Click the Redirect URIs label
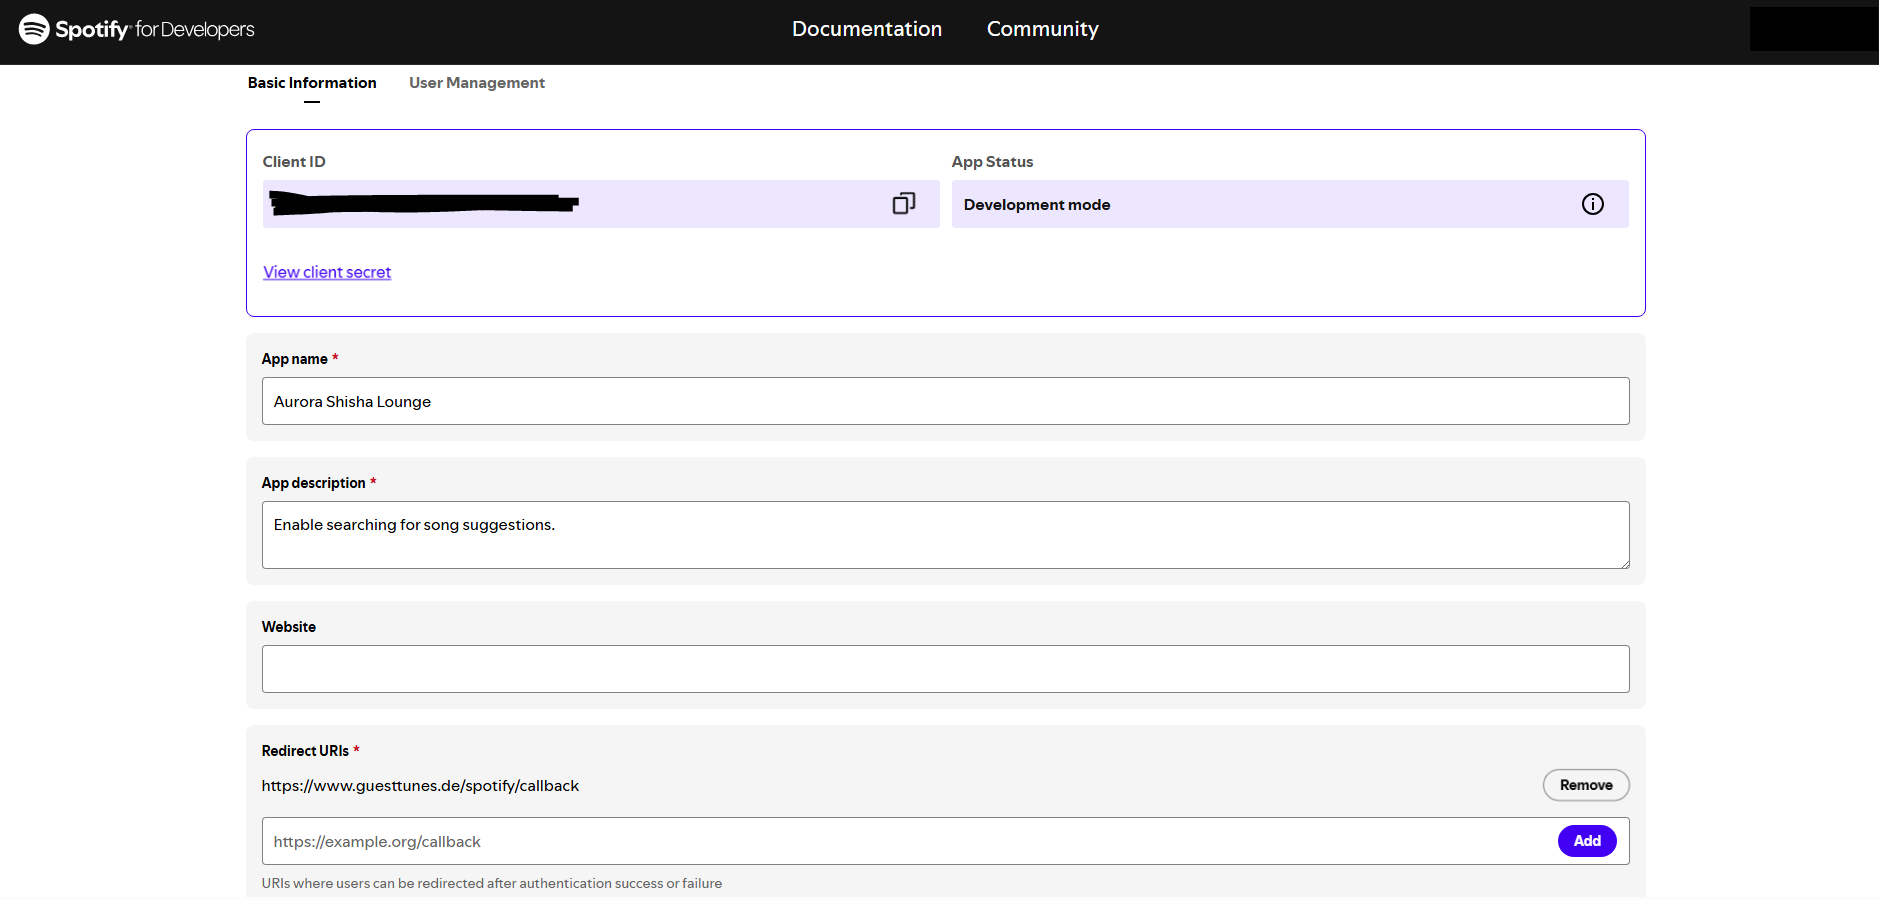The image size is (1879, 900). pyautogui.click(x=305, y=751)
